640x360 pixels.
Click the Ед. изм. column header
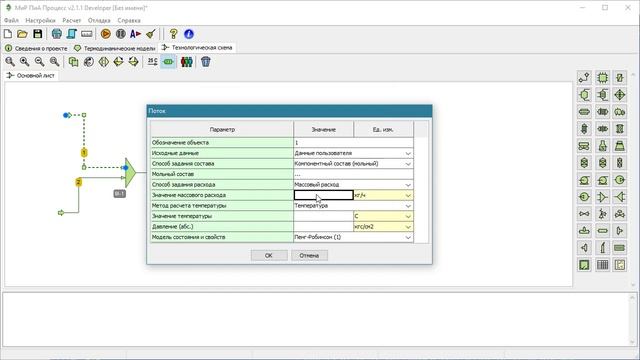pos(383,129)
